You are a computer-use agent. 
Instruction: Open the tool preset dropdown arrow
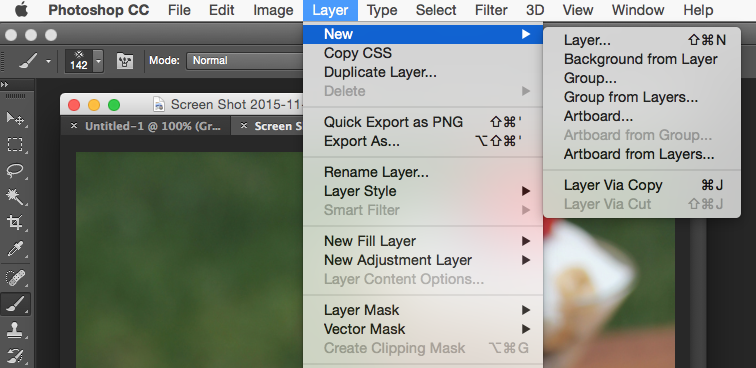pos(48,61)
